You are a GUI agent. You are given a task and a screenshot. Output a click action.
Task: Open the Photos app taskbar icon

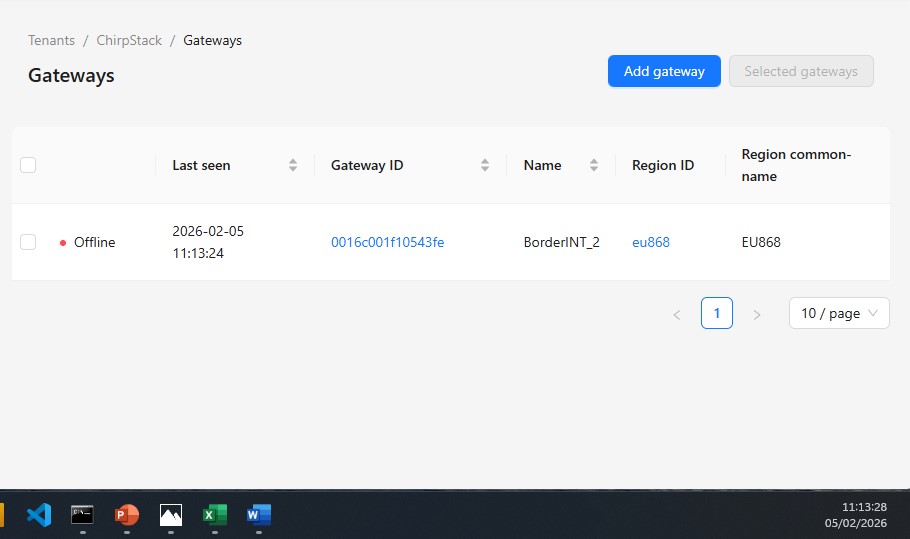click(171, 515)
